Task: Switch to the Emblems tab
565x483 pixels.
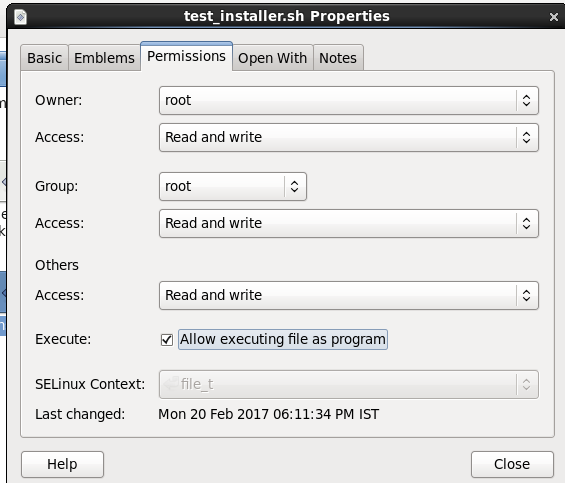Action: point(104,58)
